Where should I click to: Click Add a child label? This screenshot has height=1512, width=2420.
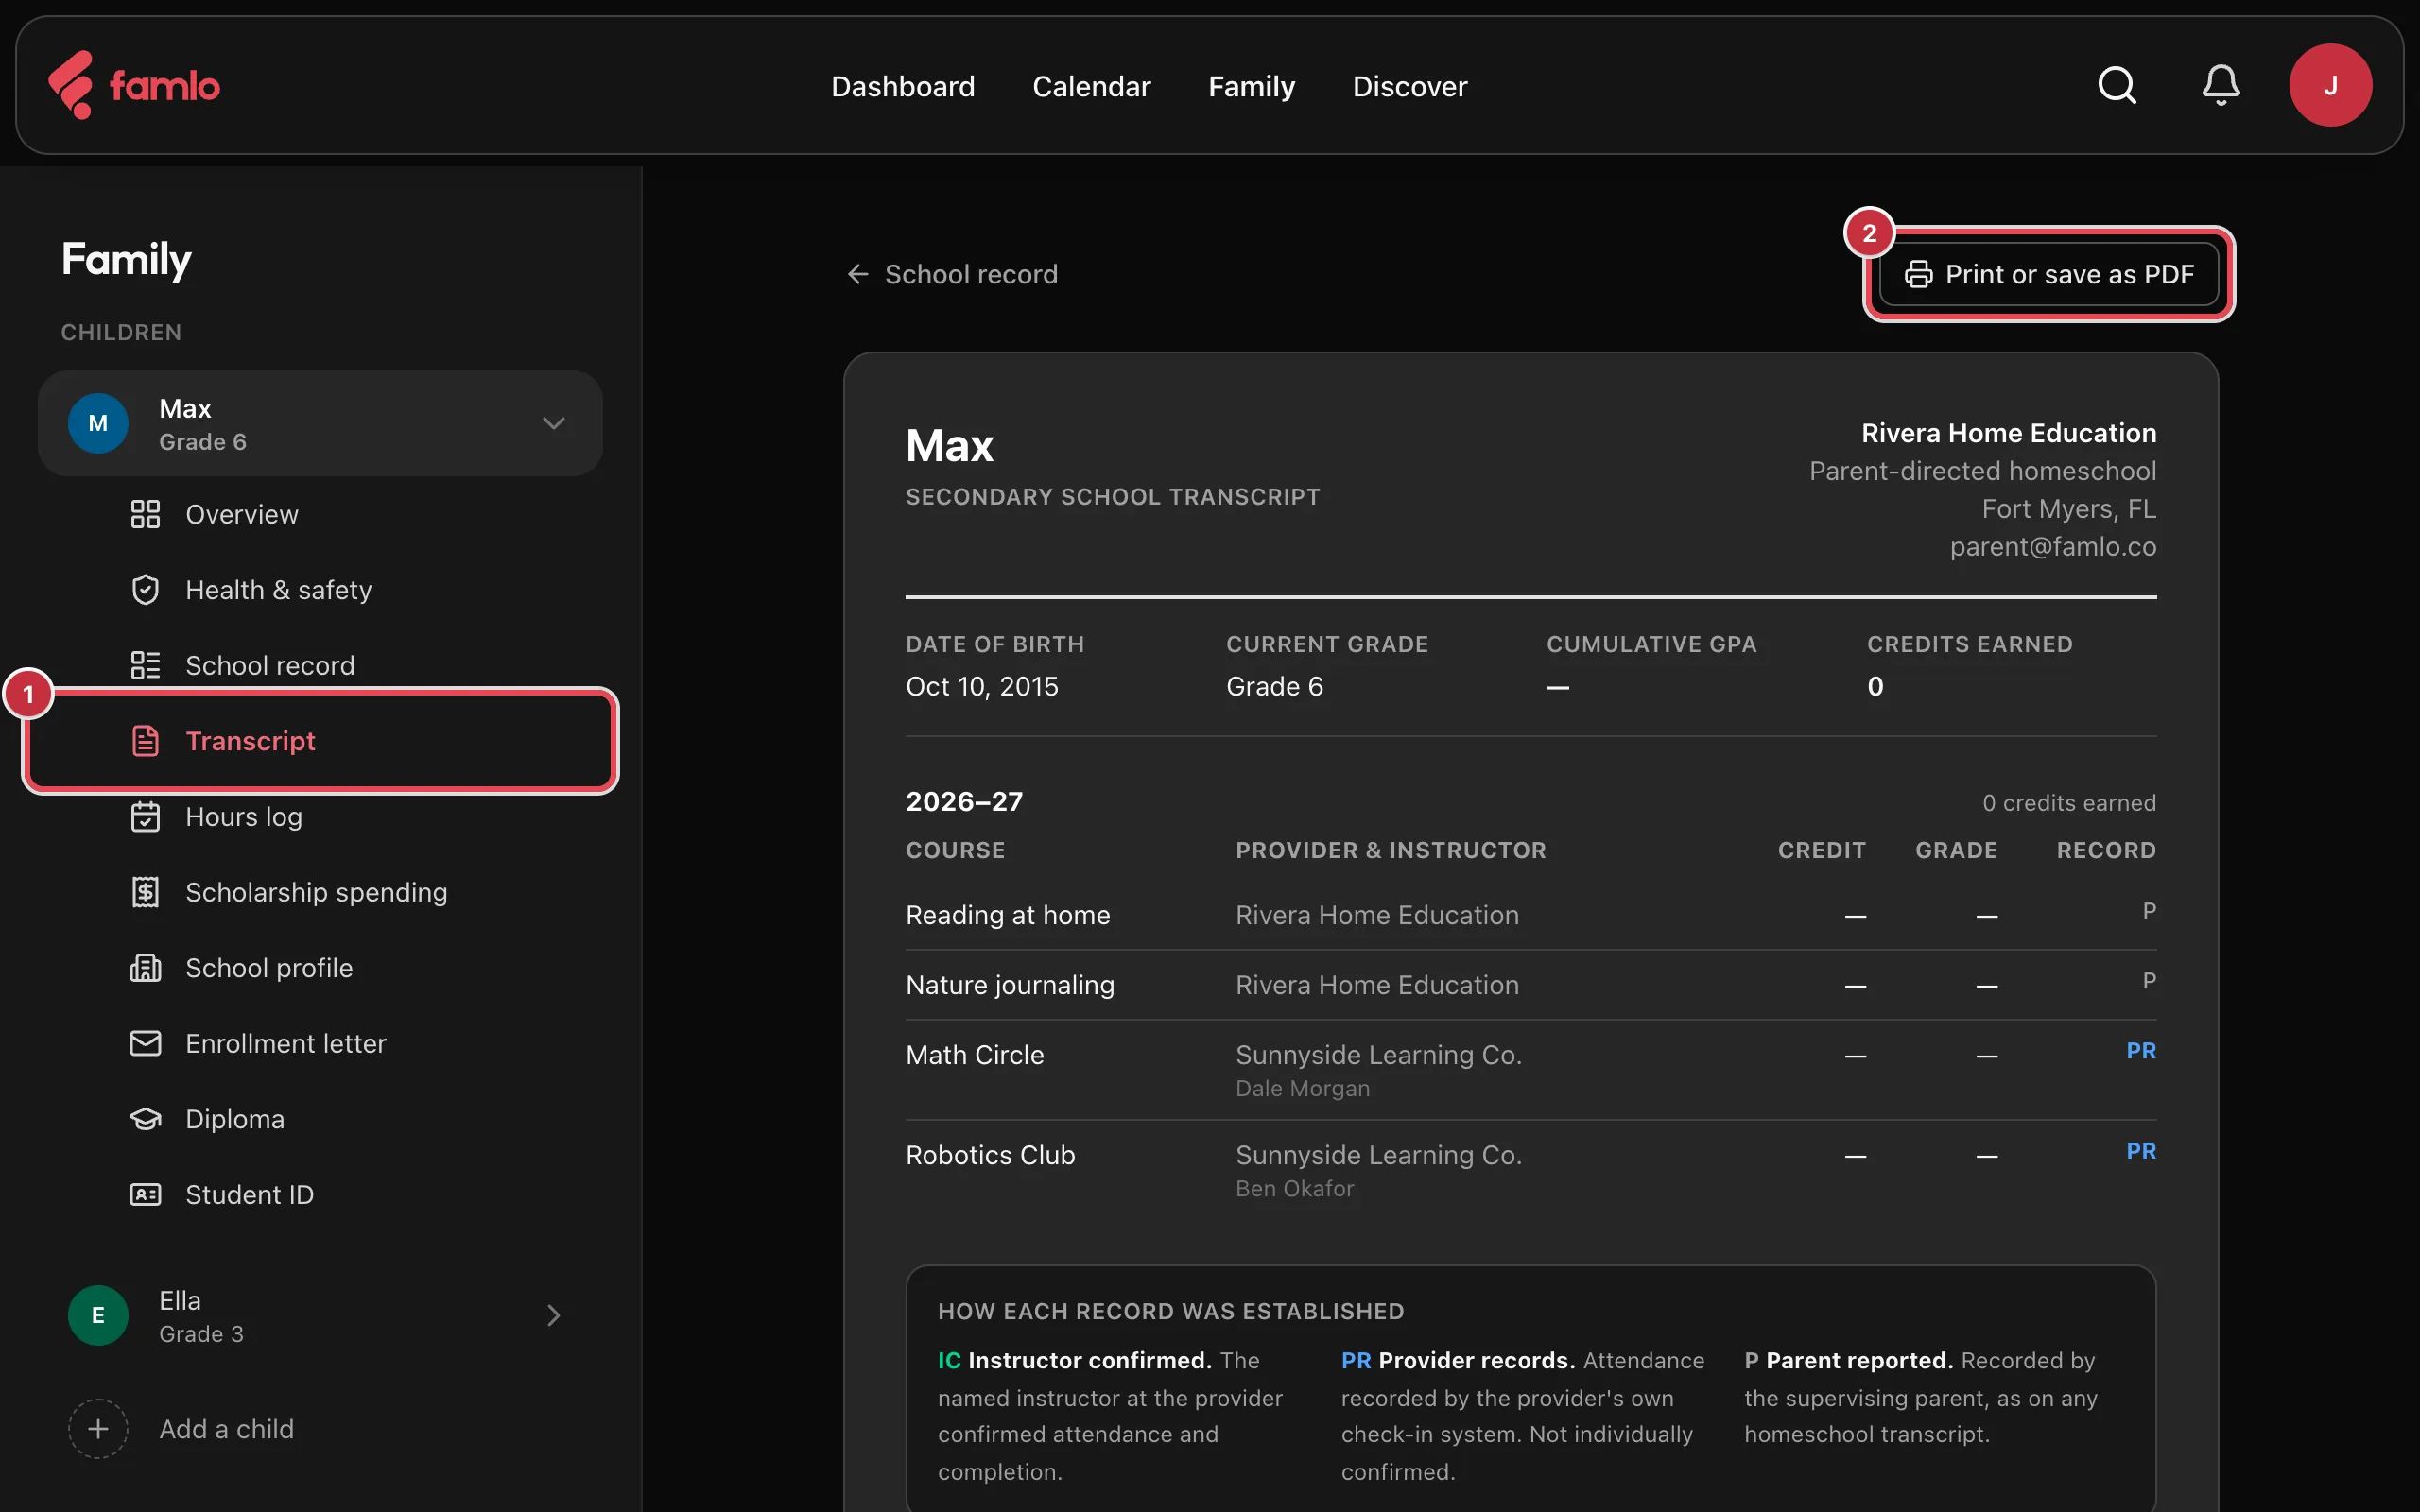226,1429
